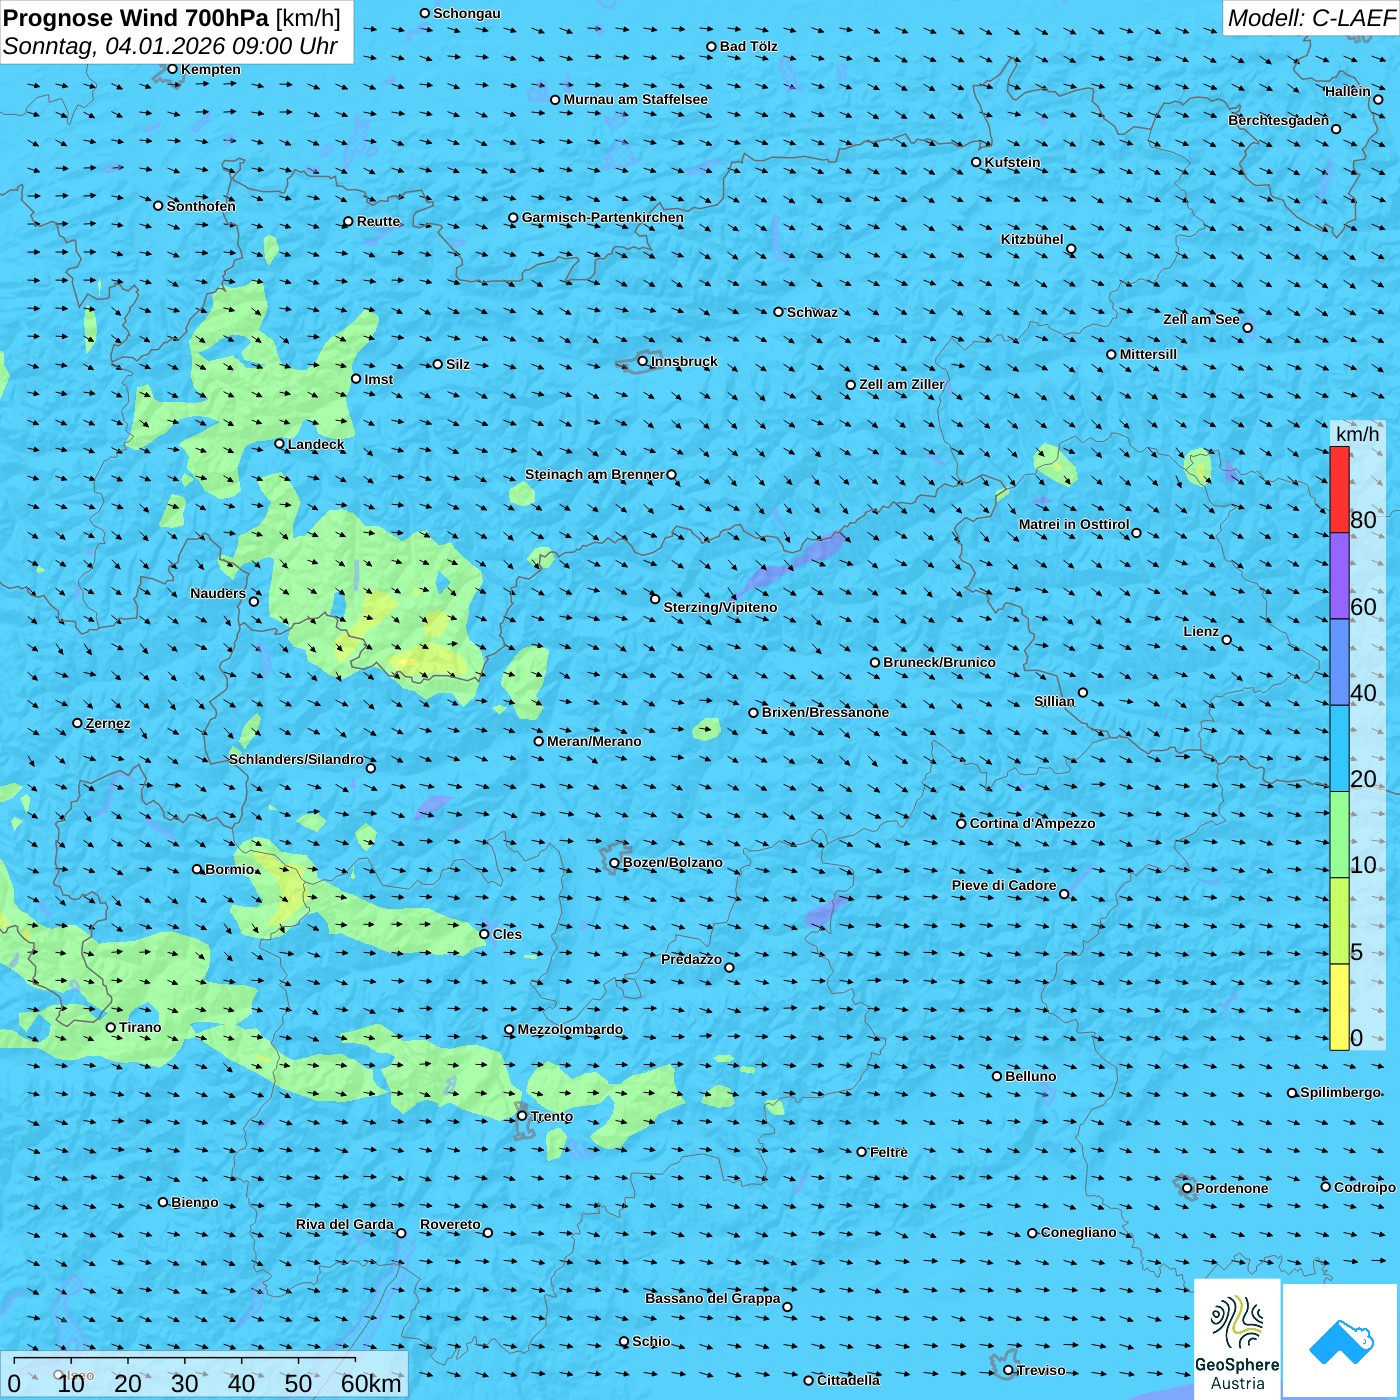
Task: Click the 'Mezzolombardo' label
Action: [571, 1029]
